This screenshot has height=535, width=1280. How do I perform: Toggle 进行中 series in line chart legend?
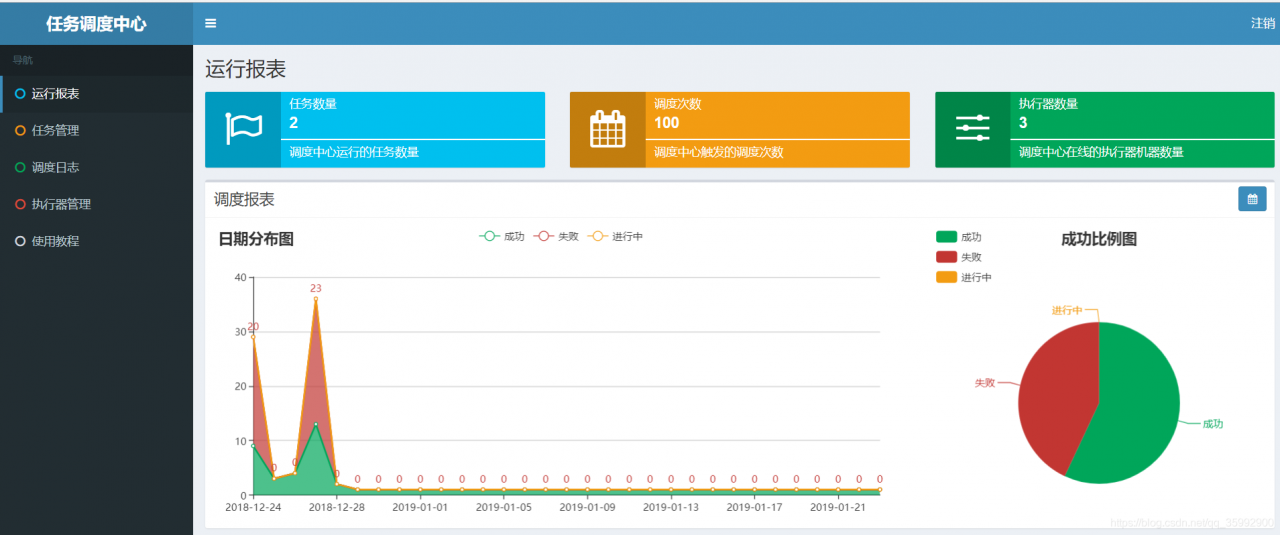616,236
